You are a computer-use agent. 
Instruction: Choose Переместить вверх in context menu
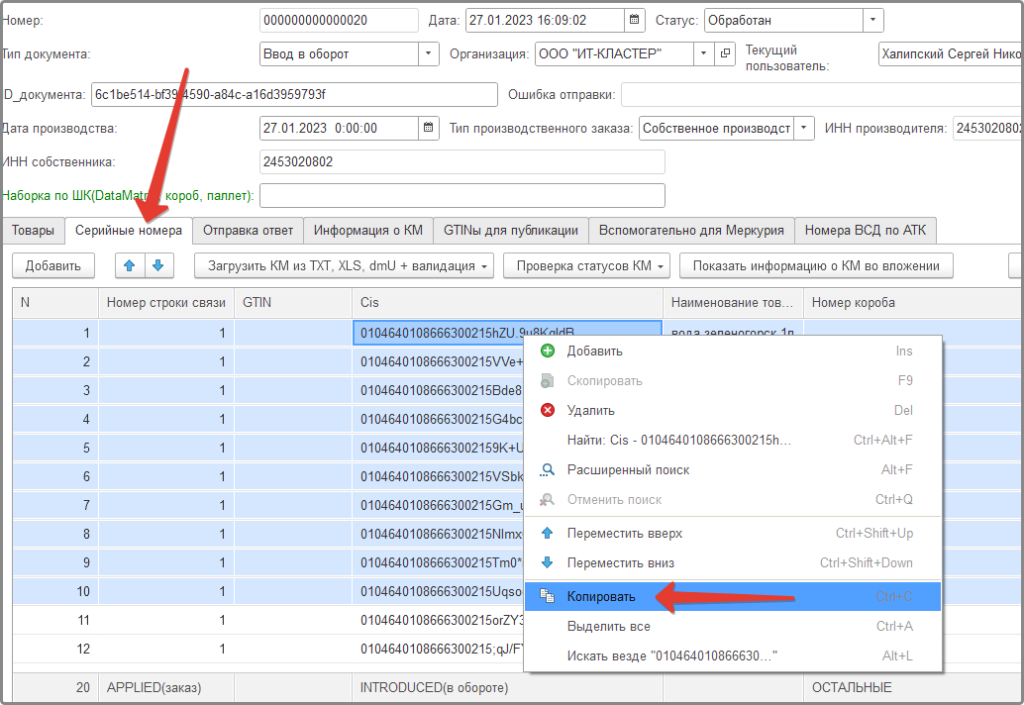[x=733, y=533]
